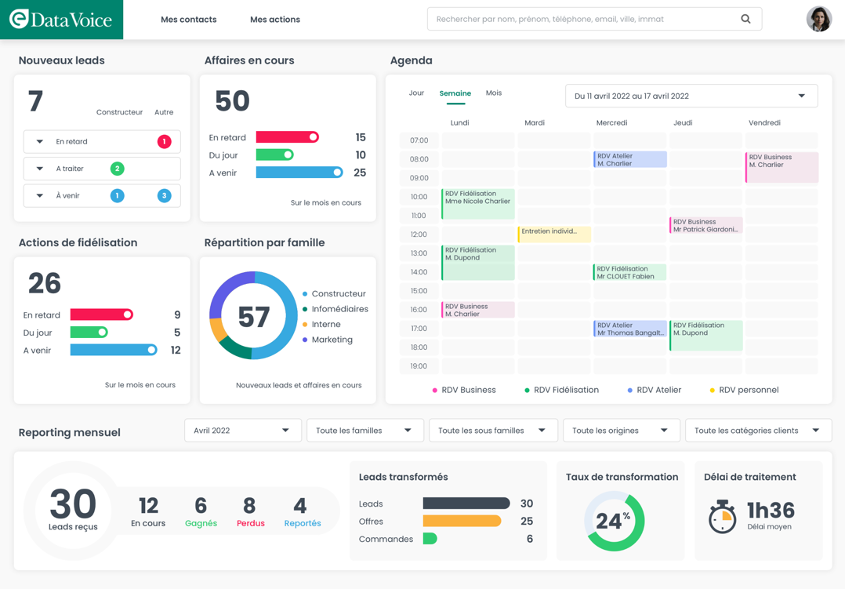Click the red En retard badge showing 1
This screenshot has height=590, width=846.
(164, 142)
